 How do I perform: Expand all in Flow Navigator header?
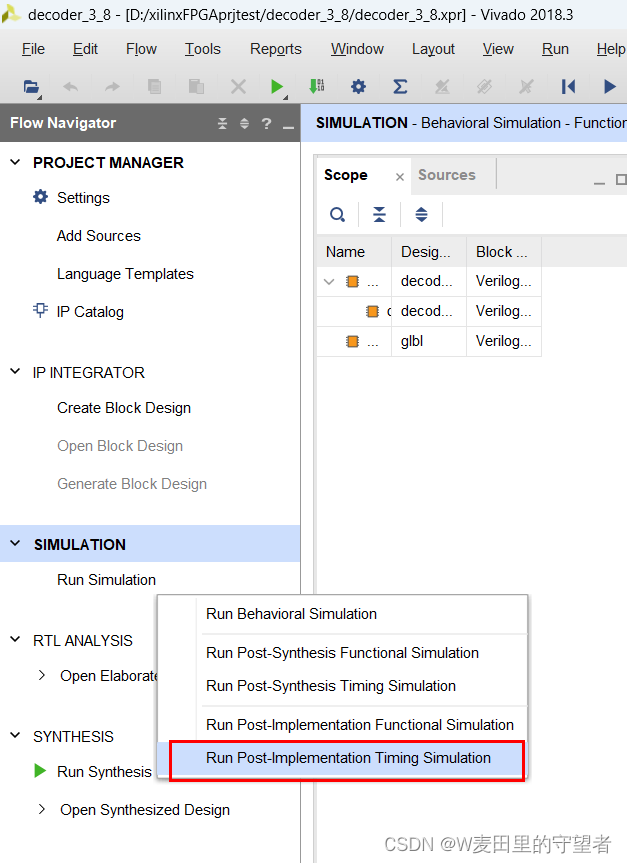pos(244,123)
